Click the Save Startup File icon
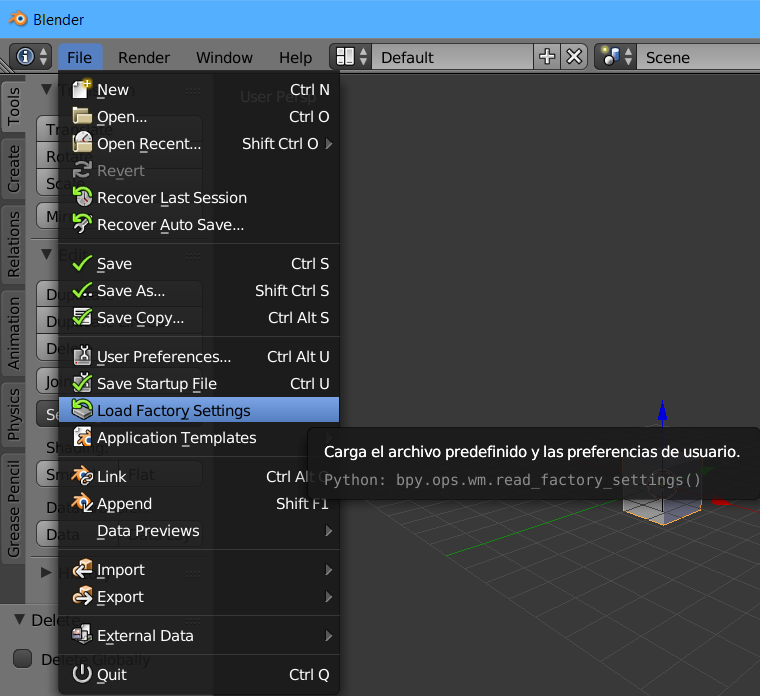The image size is (760, 696). pyautogui.click(x=82, y=383)
